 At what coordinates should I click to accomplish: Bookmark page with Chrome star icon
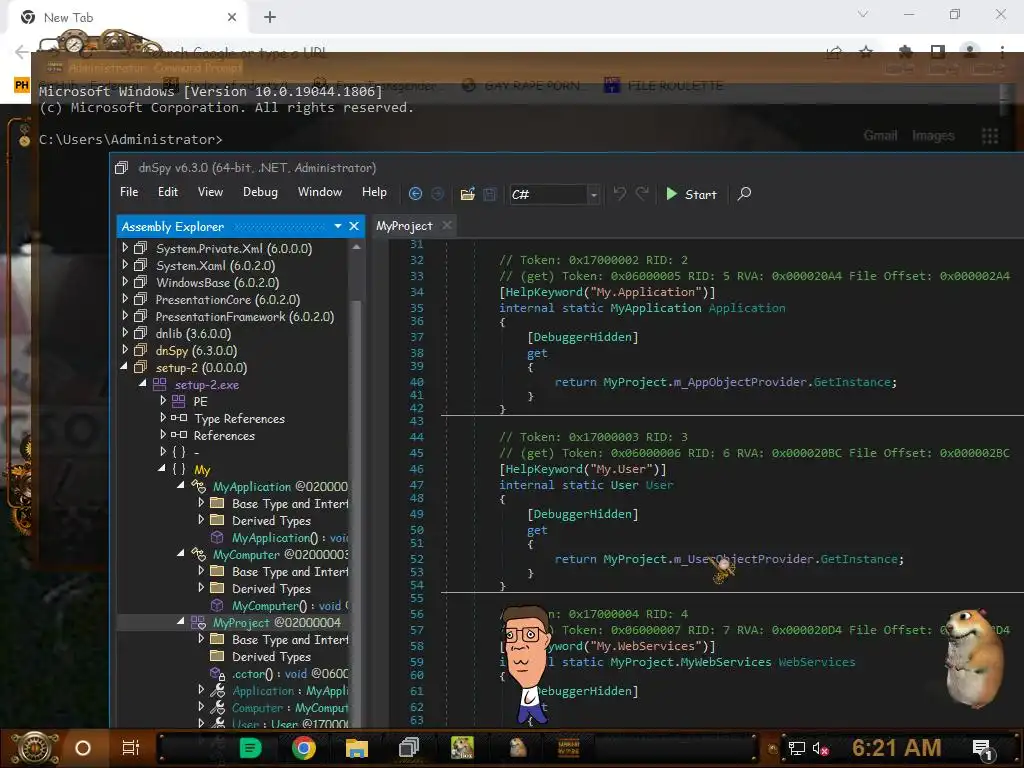click(x=866, y=52)
